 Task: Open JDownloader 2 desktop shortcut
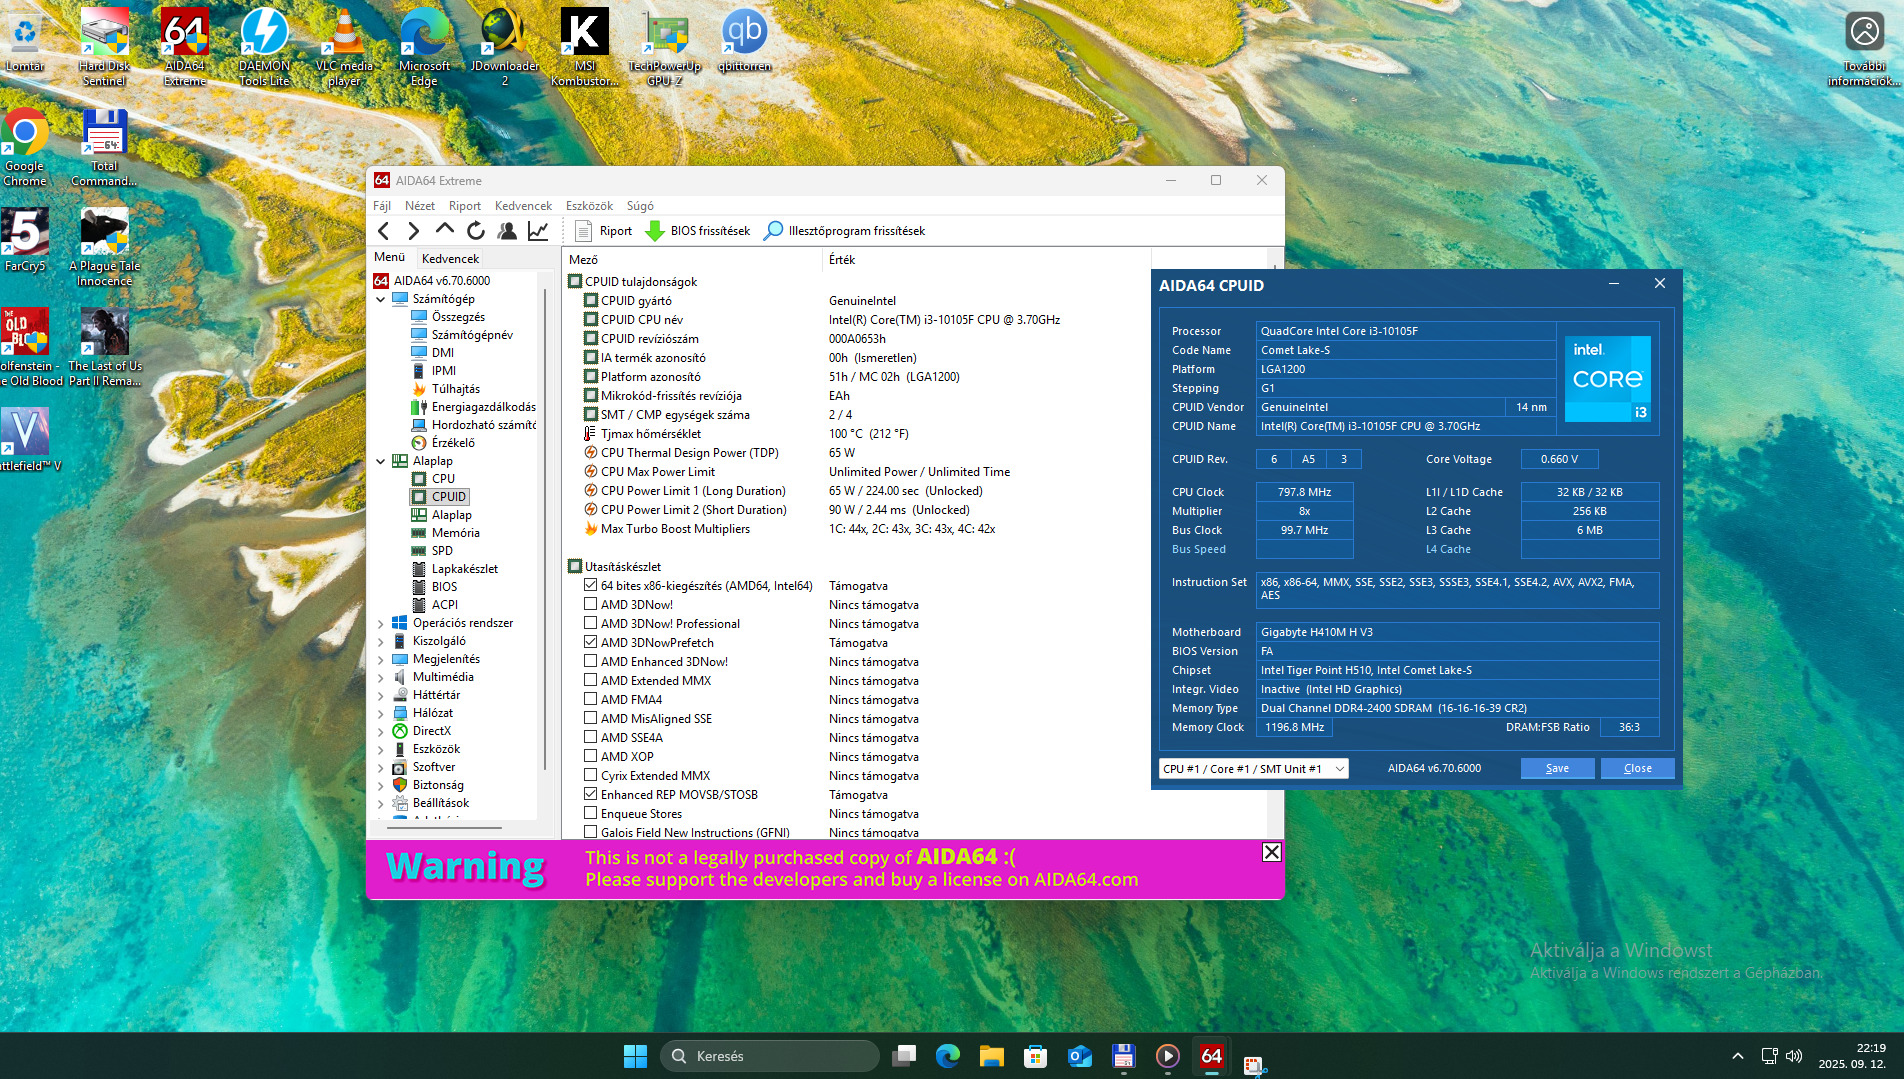(x=505, y=47)
